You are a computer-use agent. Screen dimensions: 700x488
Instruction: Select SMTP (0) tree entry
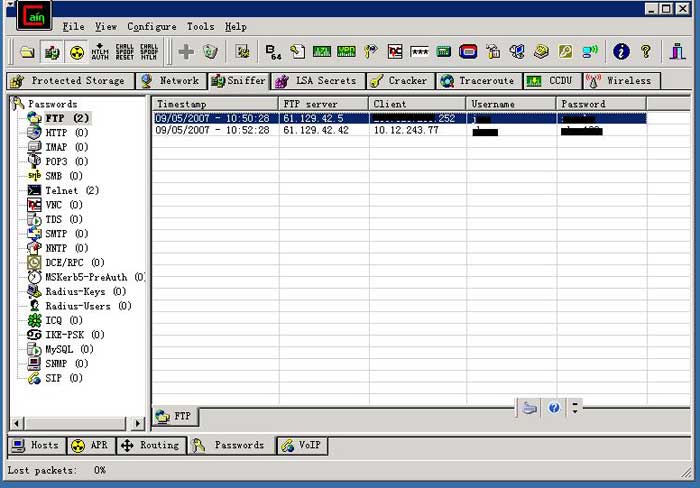(67, 234)
